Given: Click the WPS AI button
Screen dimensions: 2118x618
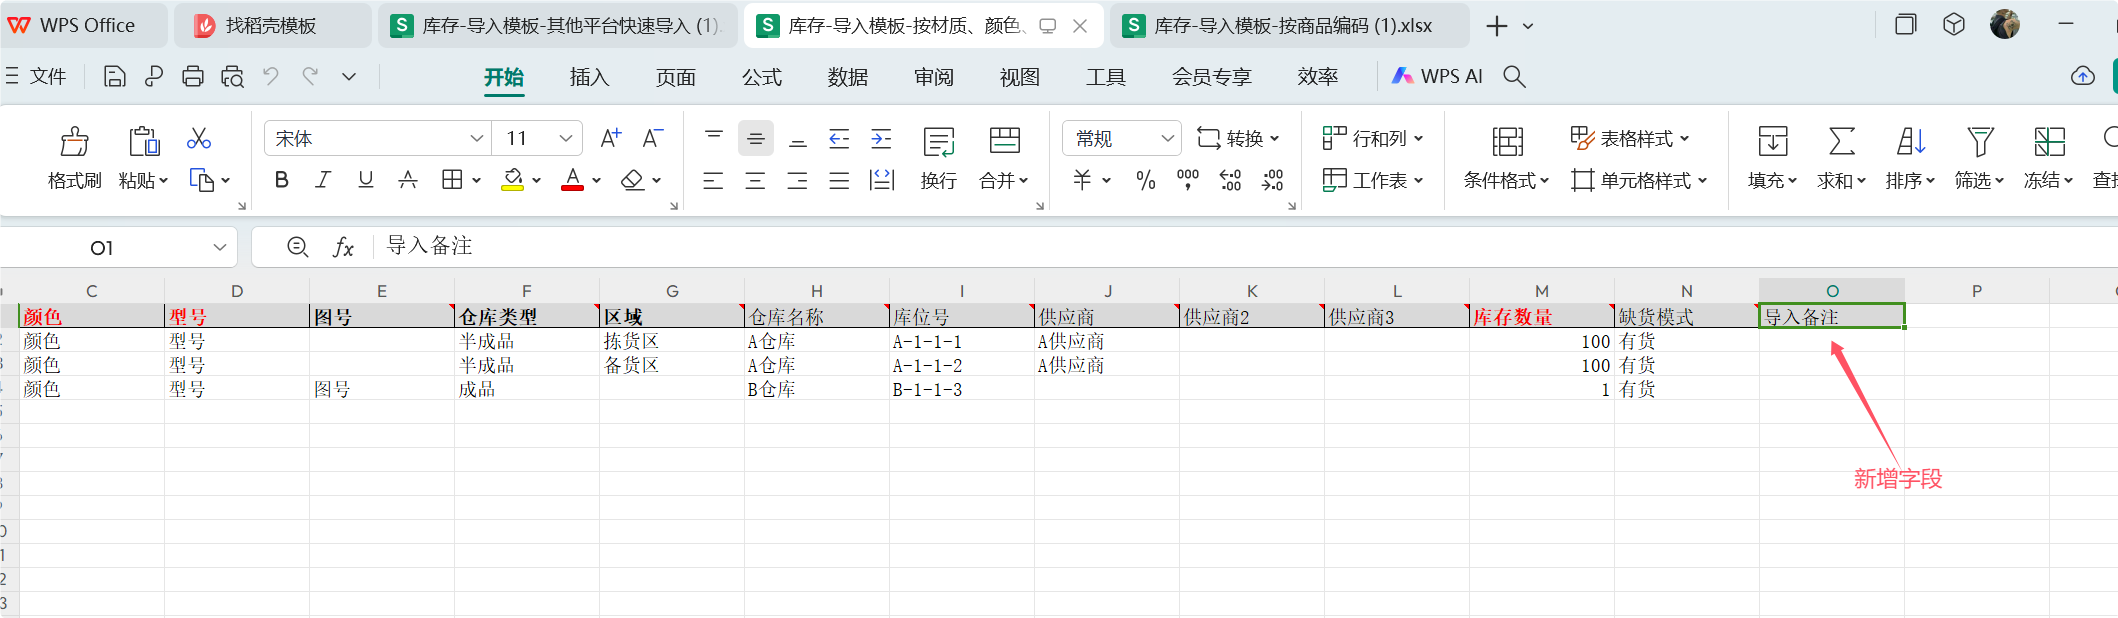Looking at the screenshot, I should [x=1437, y=76].
